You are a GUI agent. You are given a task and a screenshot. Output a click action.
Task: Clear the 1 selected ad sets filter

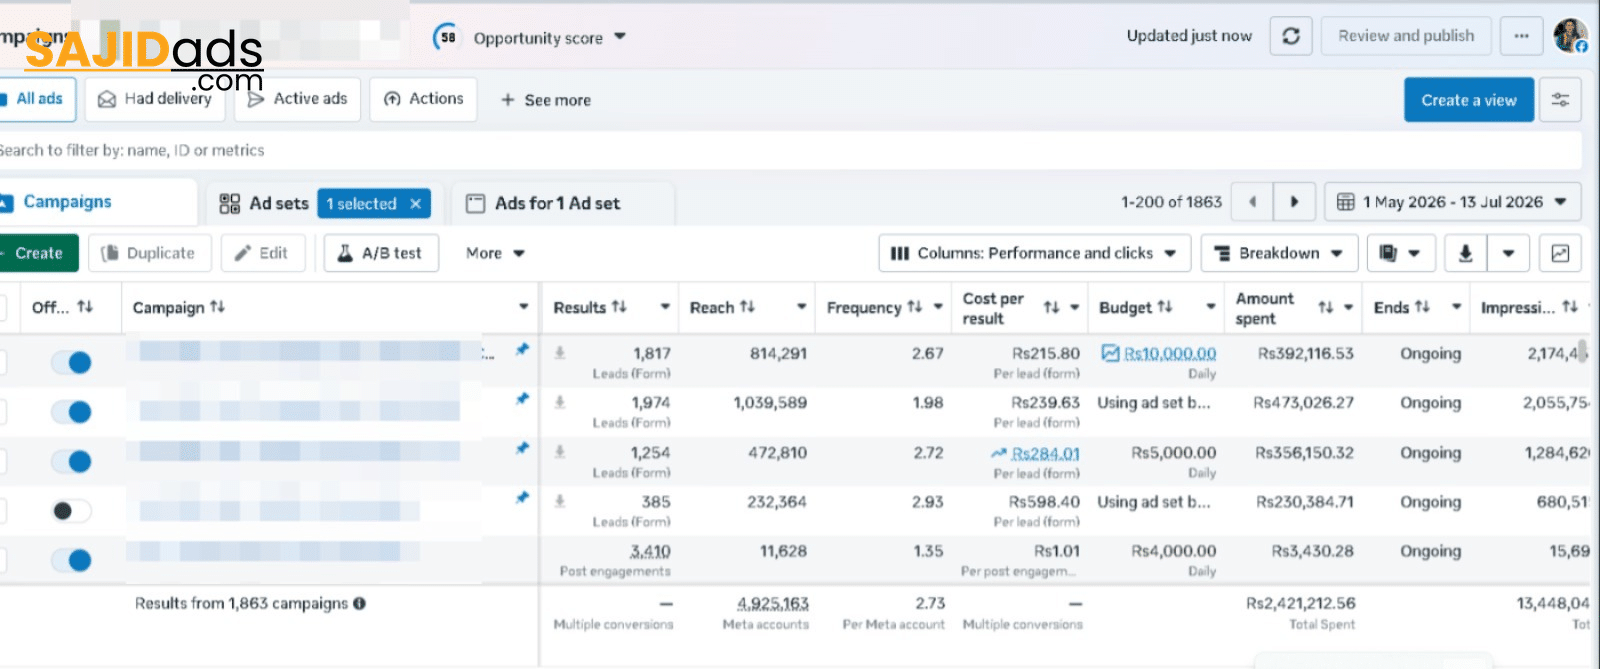coord(416,204)
